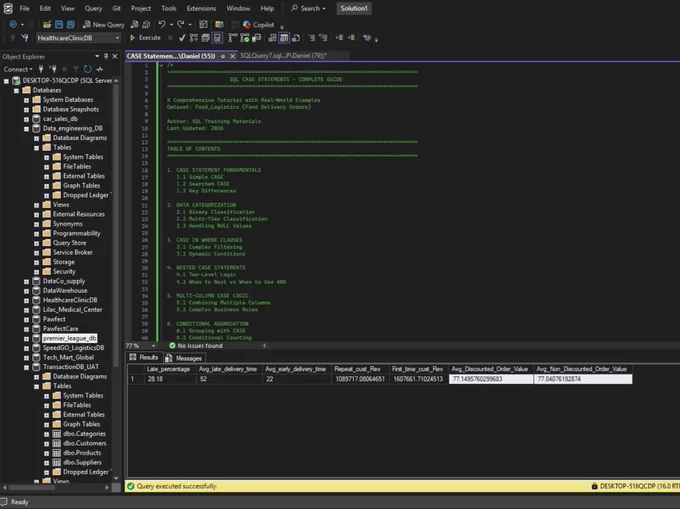
Task: Expand the premier_league_db node
Action: click(x=26, y=338)
